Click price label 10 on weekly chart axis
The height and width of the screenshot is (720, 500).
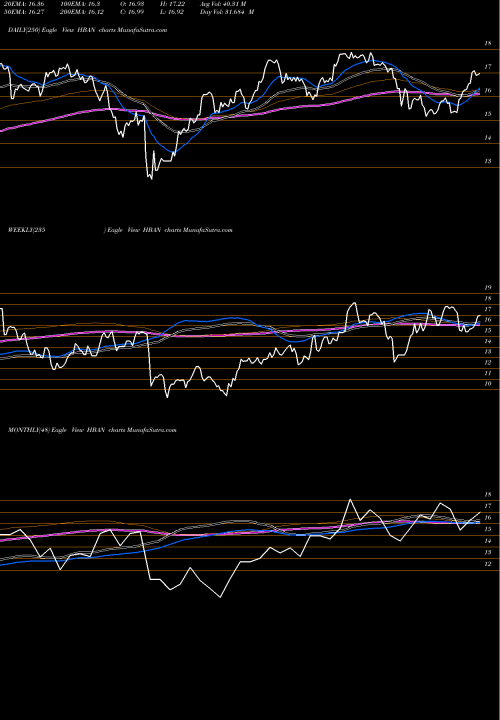(488, 384)
